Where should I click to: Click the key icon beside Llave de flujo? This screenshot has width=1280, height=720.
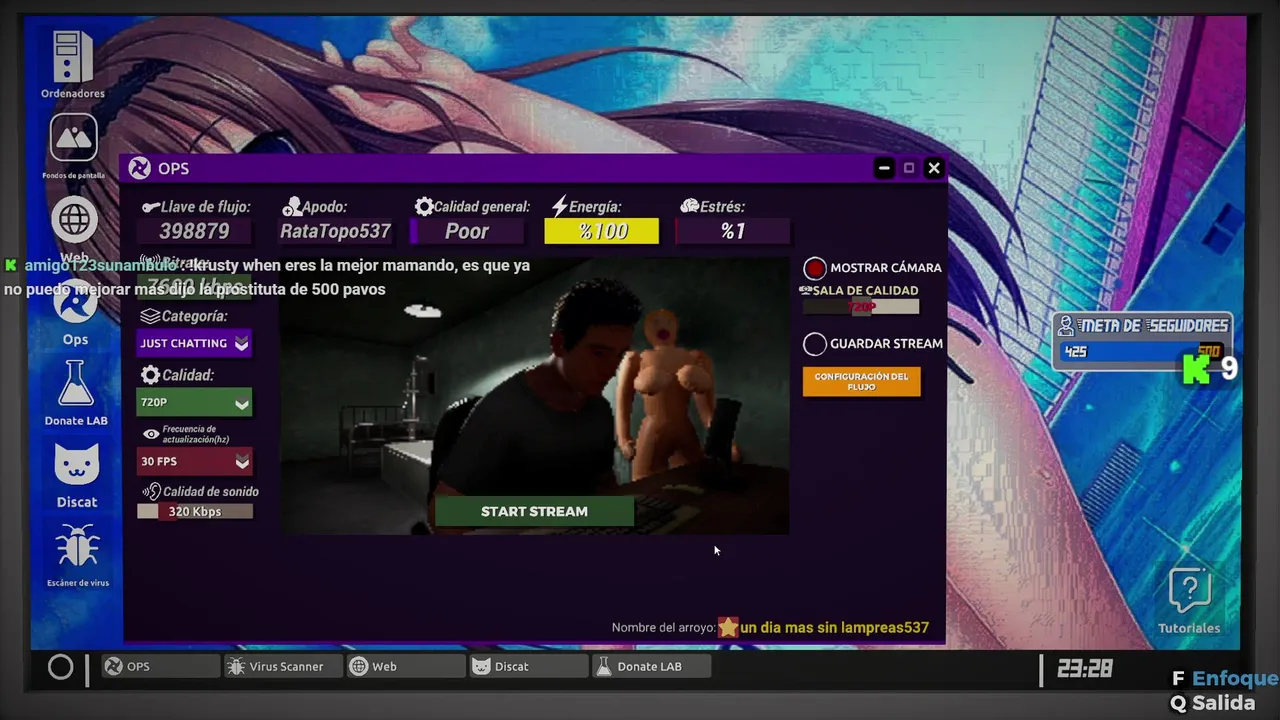click(151, 207)
